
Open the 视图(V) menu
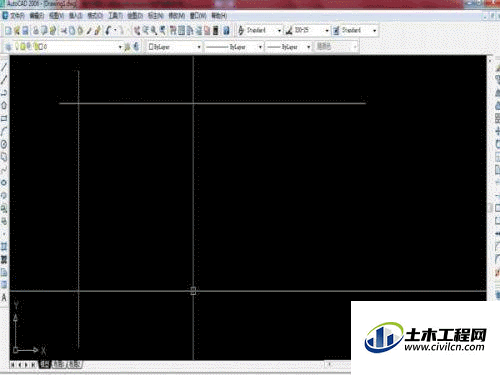click(56, 16)
